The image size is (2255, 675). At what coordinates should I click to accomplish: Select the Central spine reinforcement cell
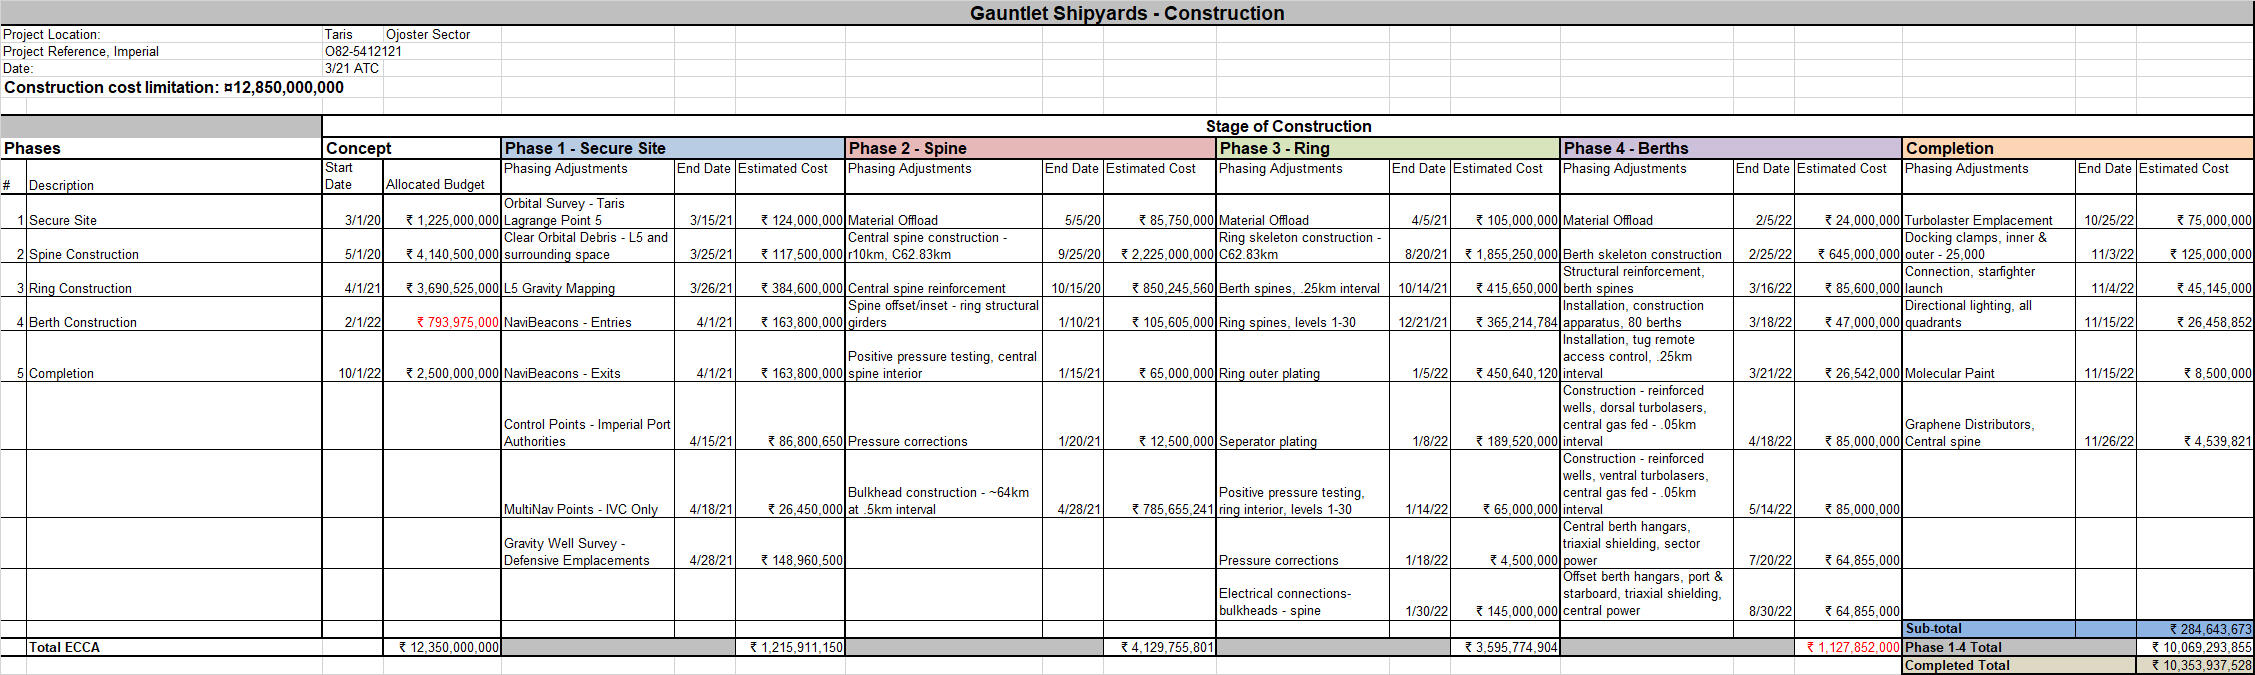926,288
